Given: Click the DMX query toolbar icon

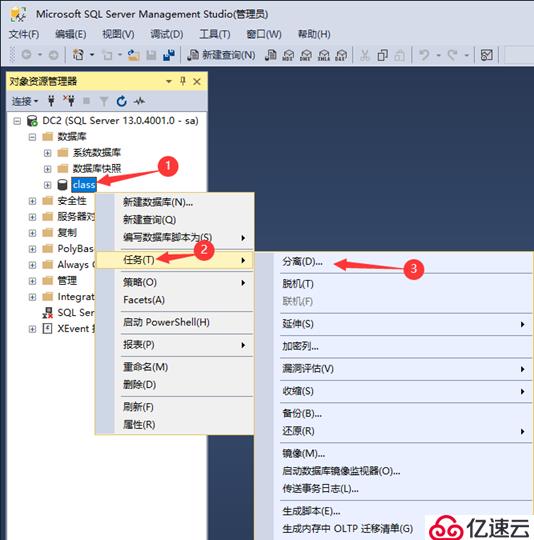Looking at the screenshot, I should (306, 55).
